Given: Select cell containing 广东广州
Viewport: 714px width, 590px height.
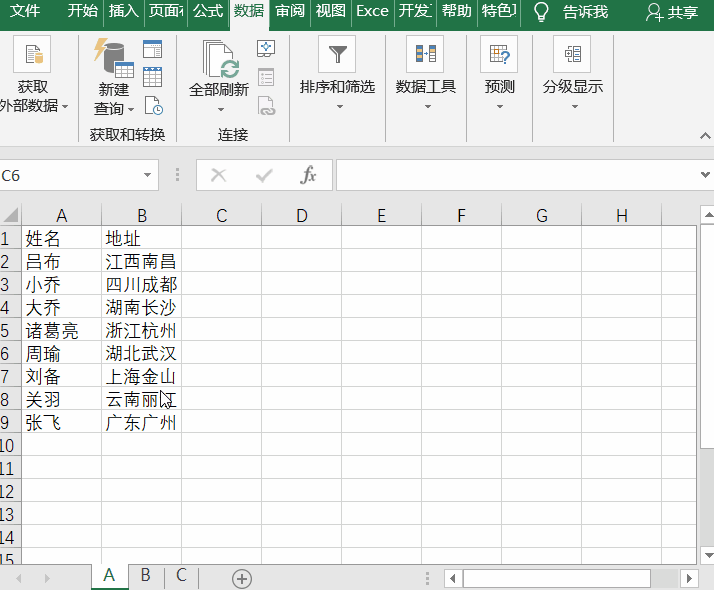Looking at the screenshot, I should [x=142, y=422].
